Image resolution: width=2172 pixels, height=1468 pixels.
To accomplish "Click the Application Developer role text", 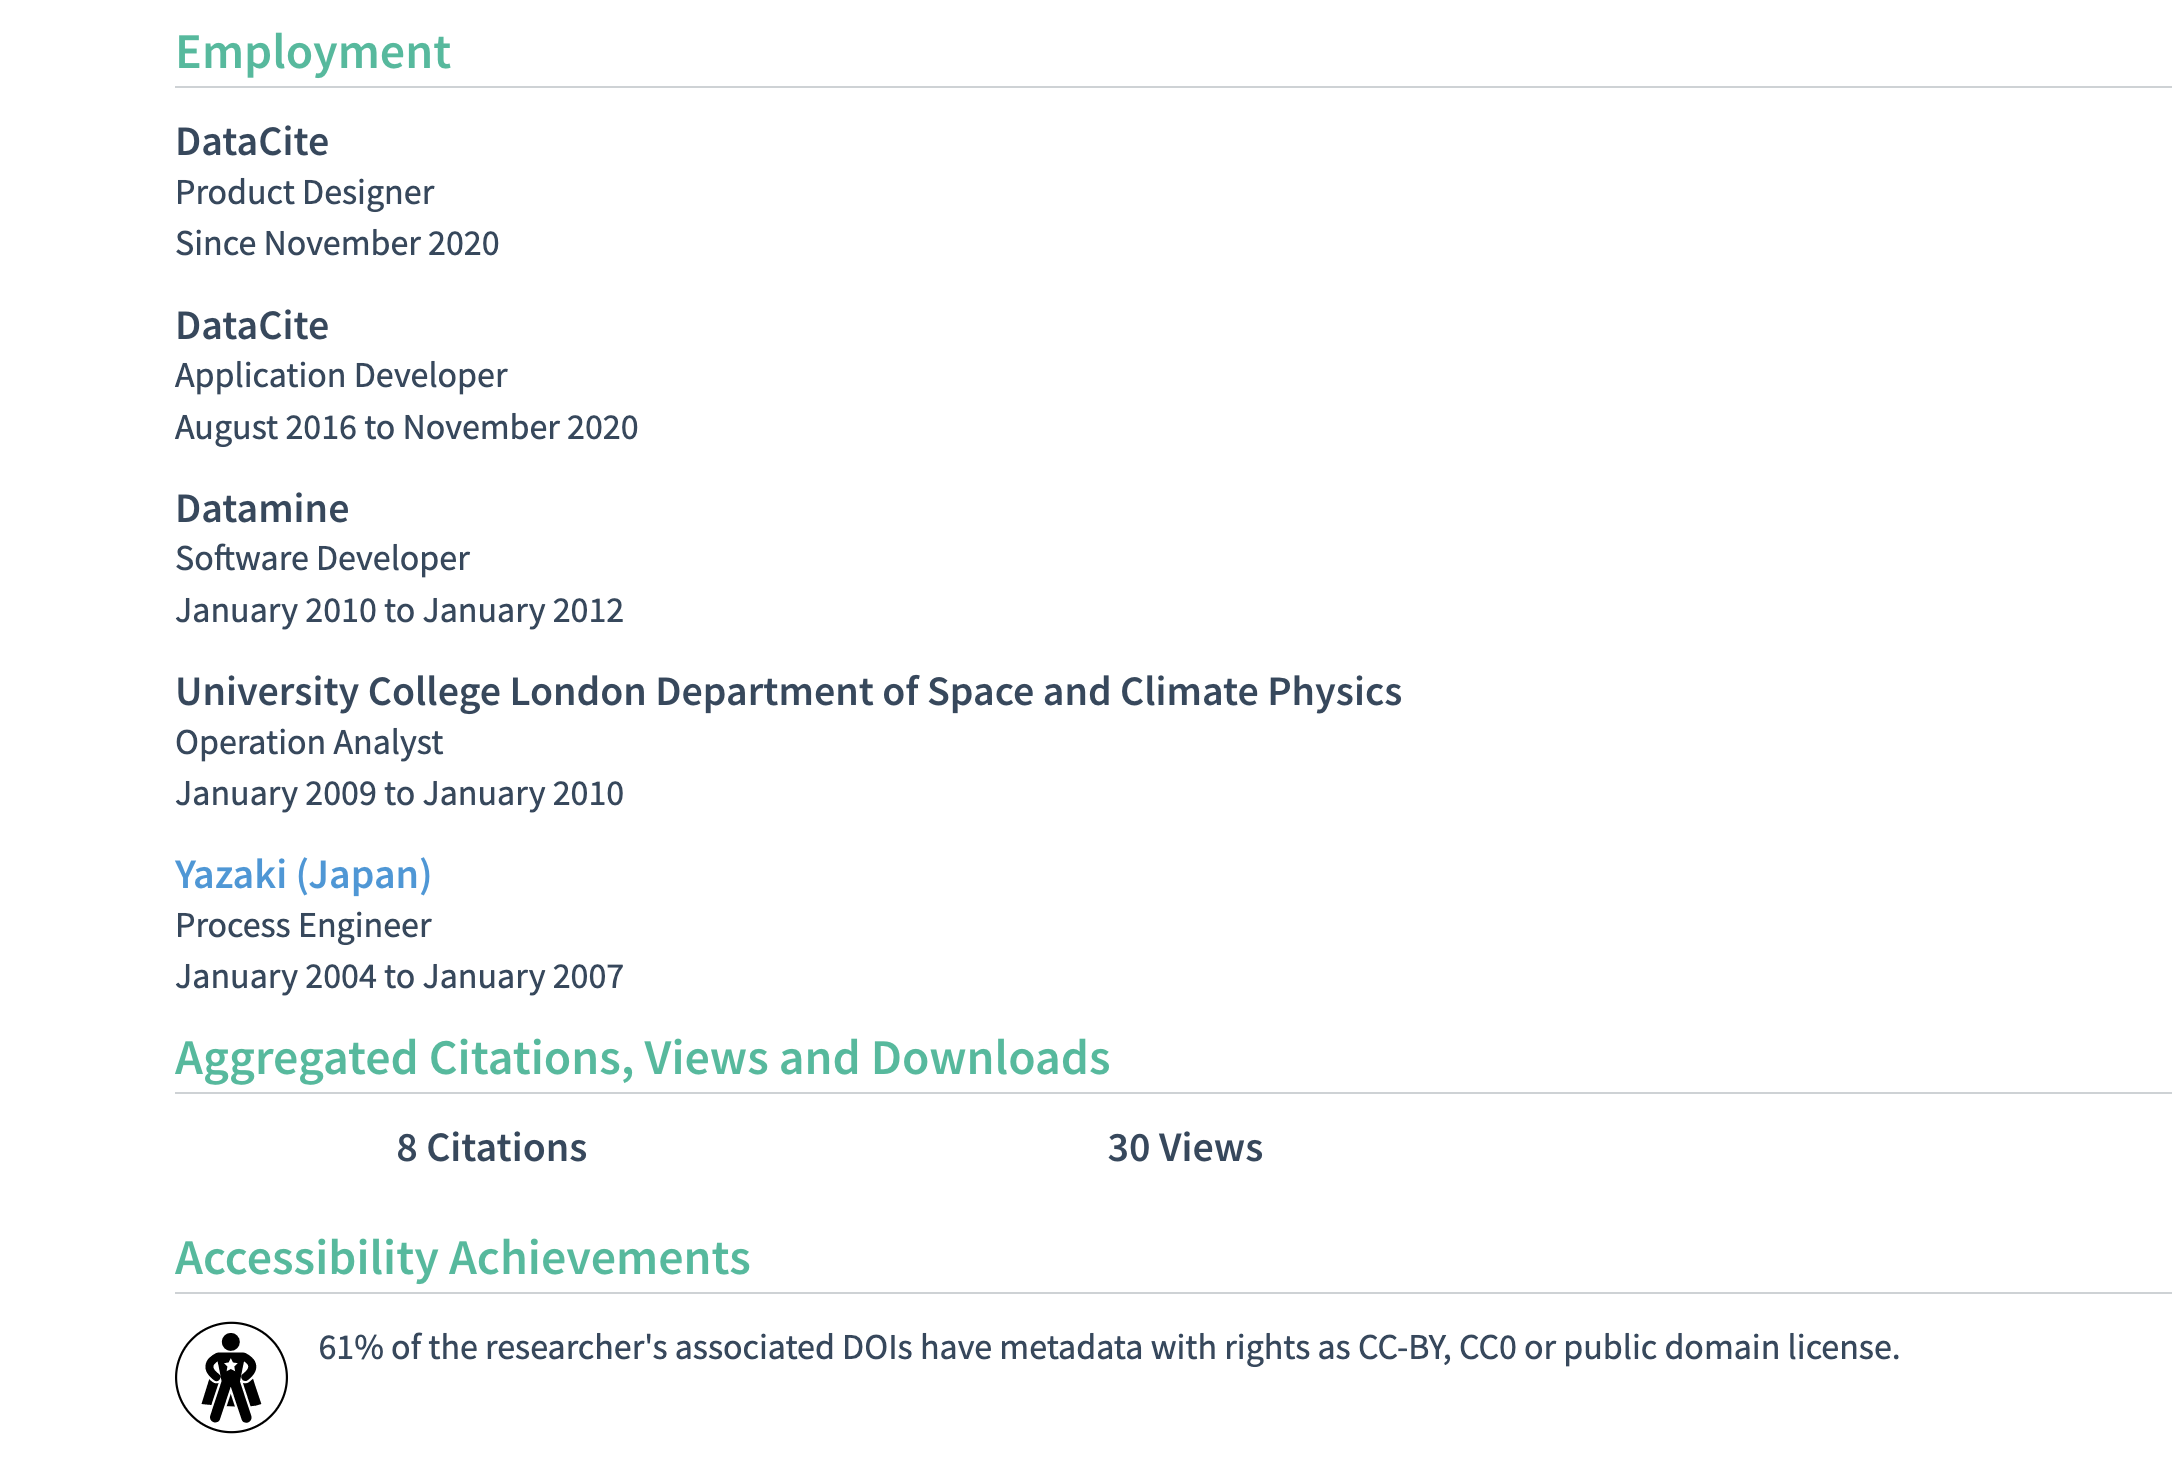I will [341, 375].
